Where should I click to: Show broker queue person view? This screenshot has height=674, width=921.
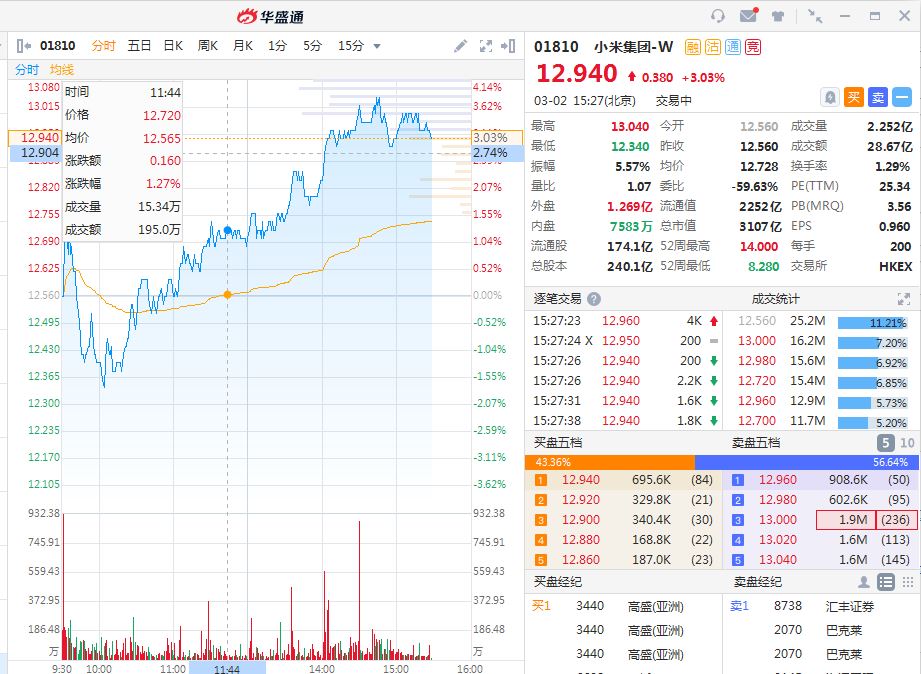pyautogui.click(x=864, y=582)
